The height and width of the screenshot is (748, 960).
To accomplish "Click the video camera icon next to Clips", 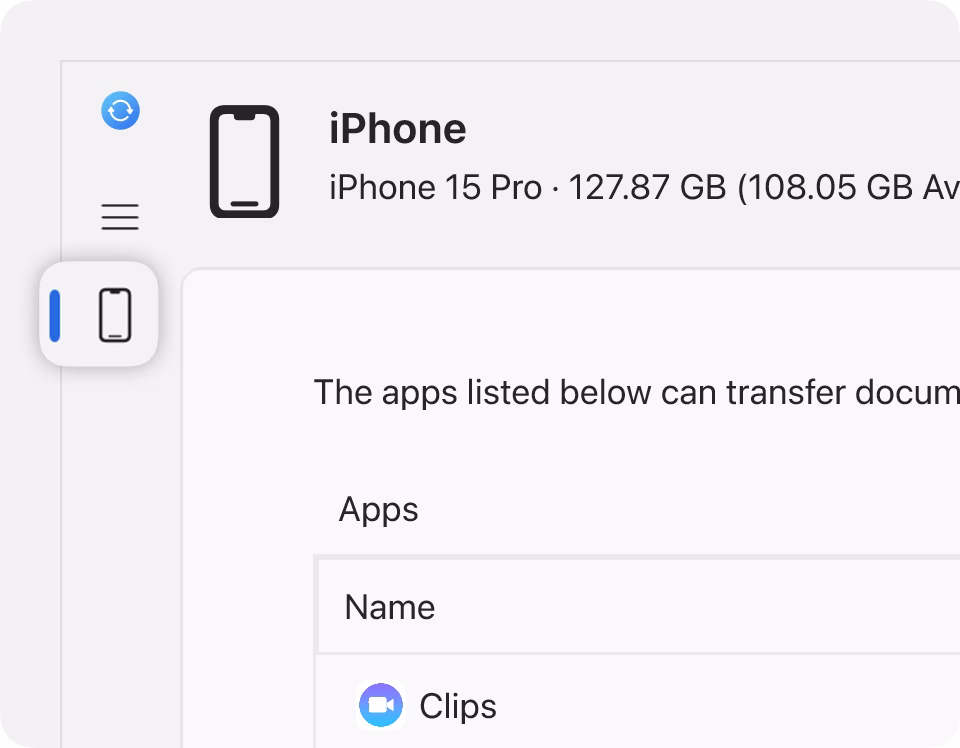I will (380, 705).
